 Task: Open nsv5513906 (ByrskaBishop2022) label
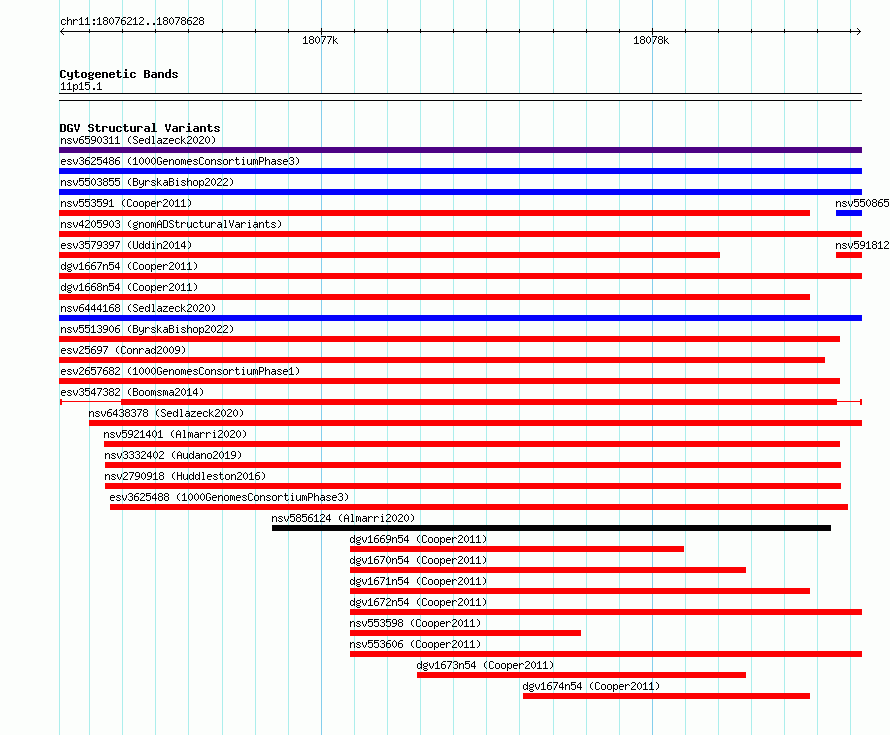click(147, 329)
